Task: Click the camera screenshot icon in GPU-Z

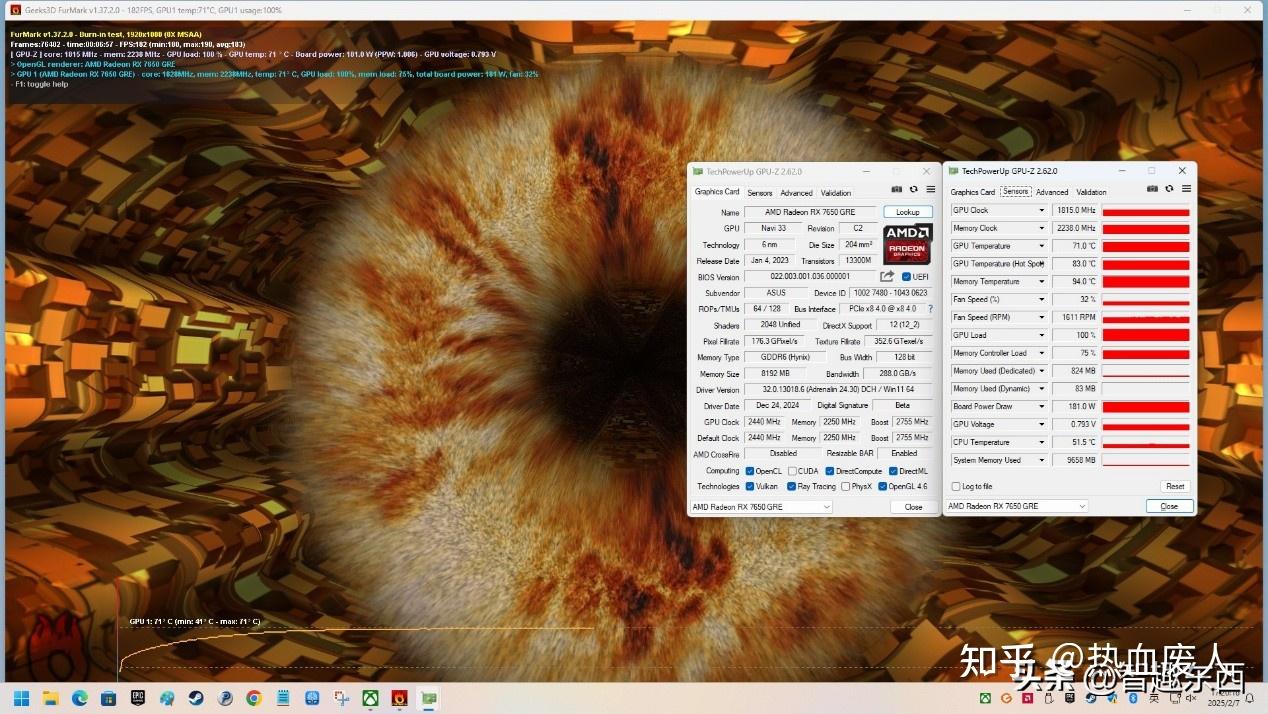Action: coord(896,189)
